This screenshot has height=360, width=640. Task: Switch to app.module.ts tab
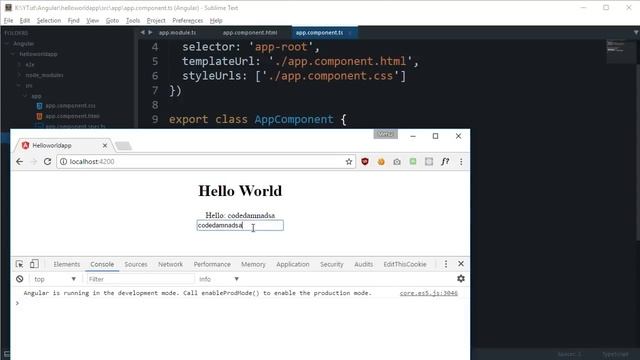click(178, 33)
